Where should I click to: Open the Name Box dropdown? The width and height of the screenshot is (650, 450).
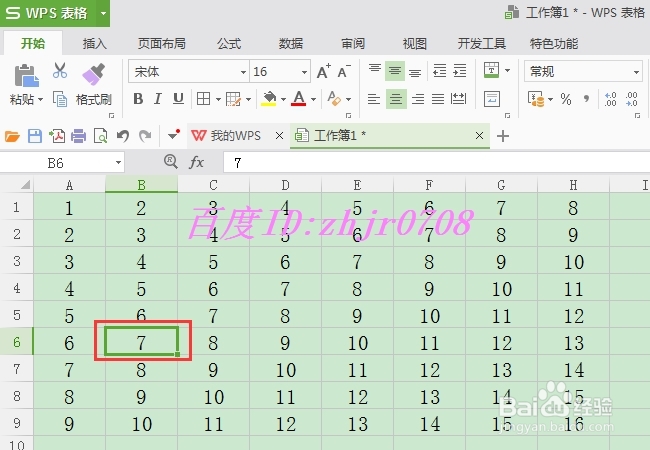click(118, 162)
